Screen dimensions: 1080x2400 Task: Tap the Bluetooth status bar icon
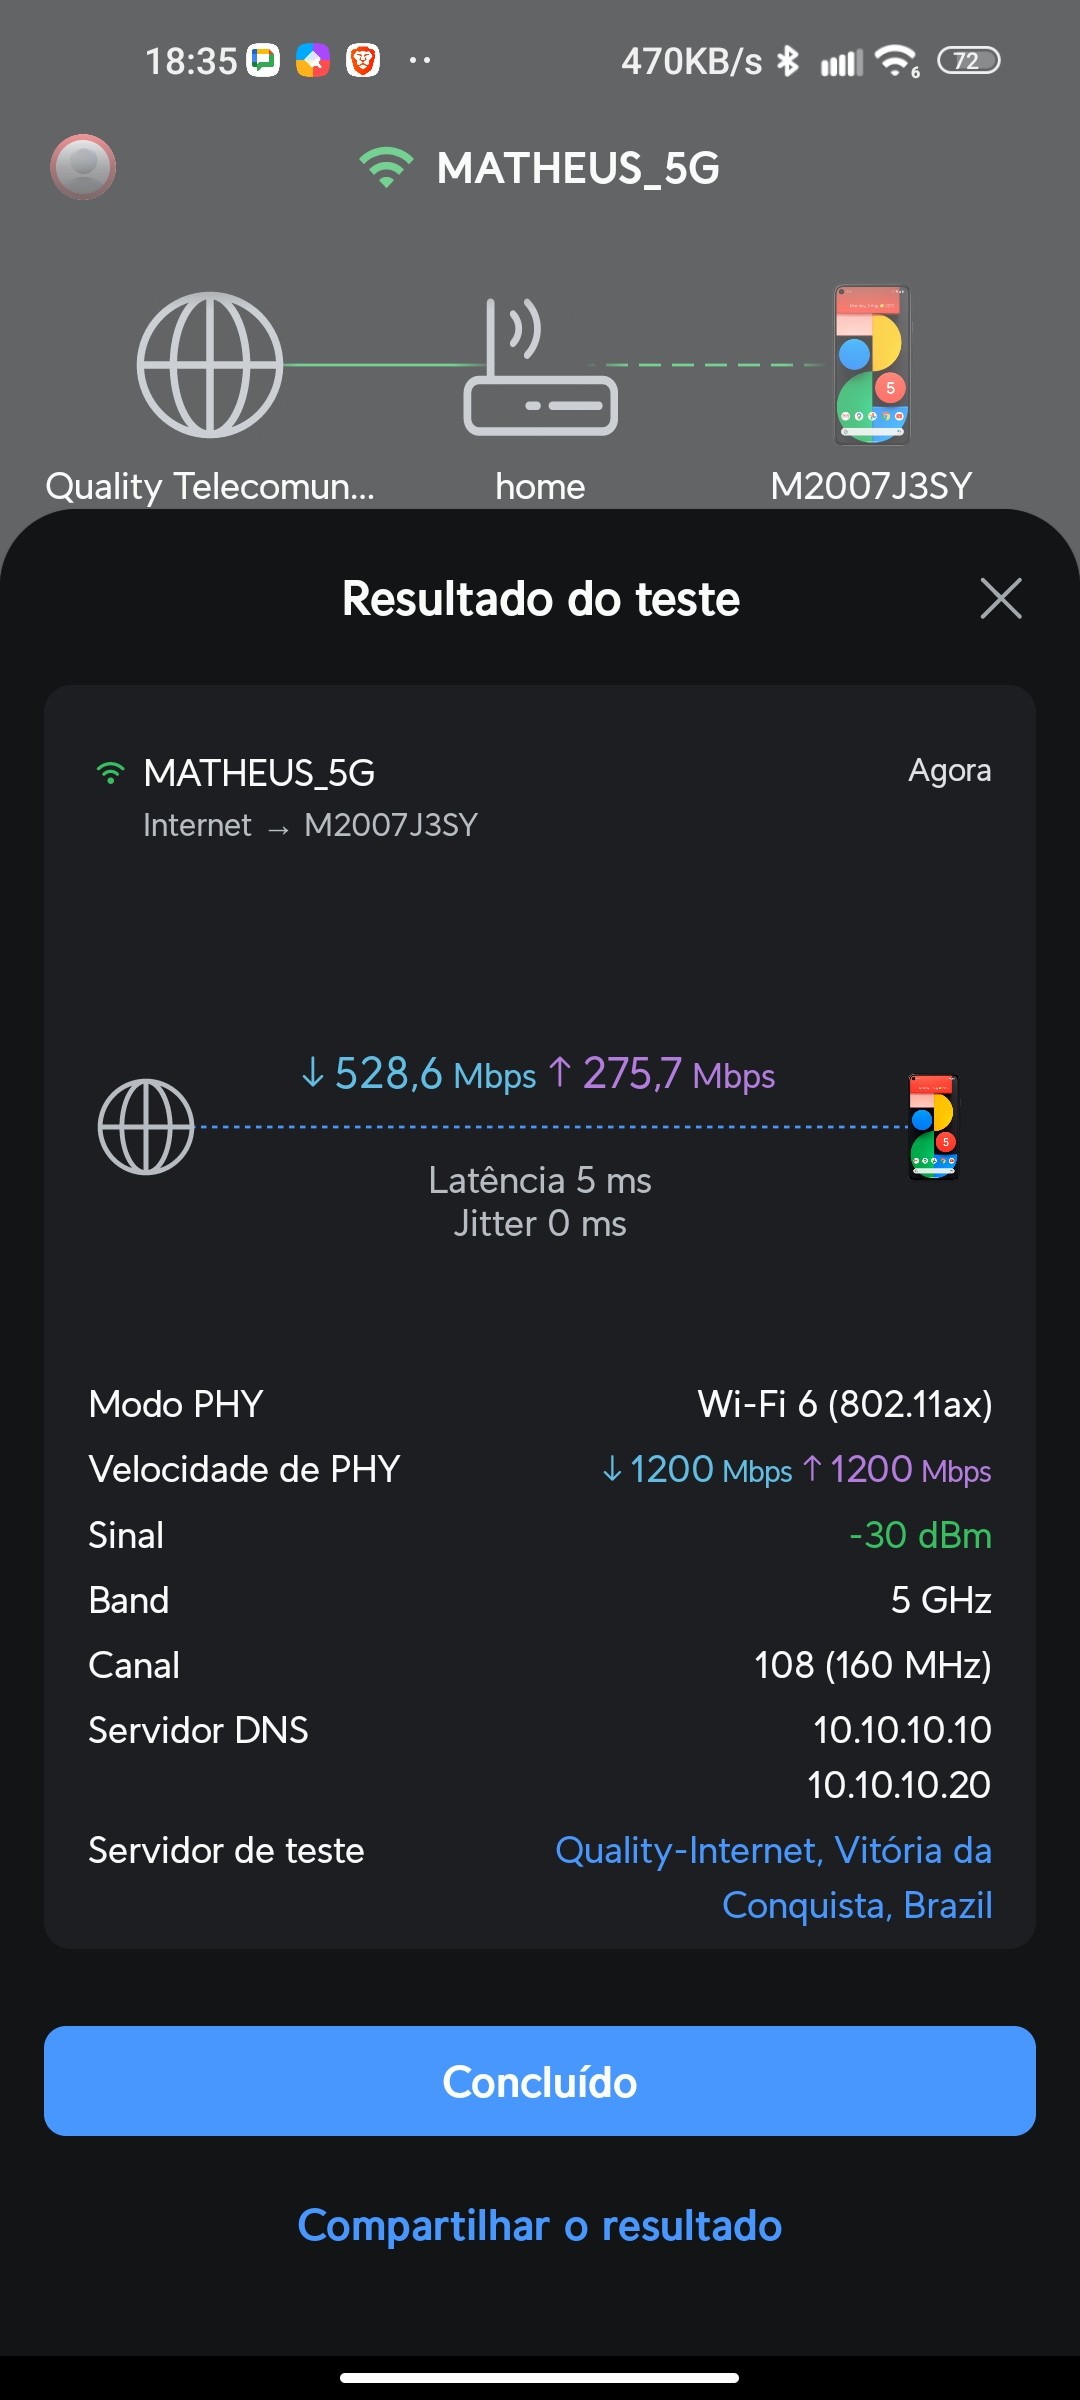[x=788, y=61]
